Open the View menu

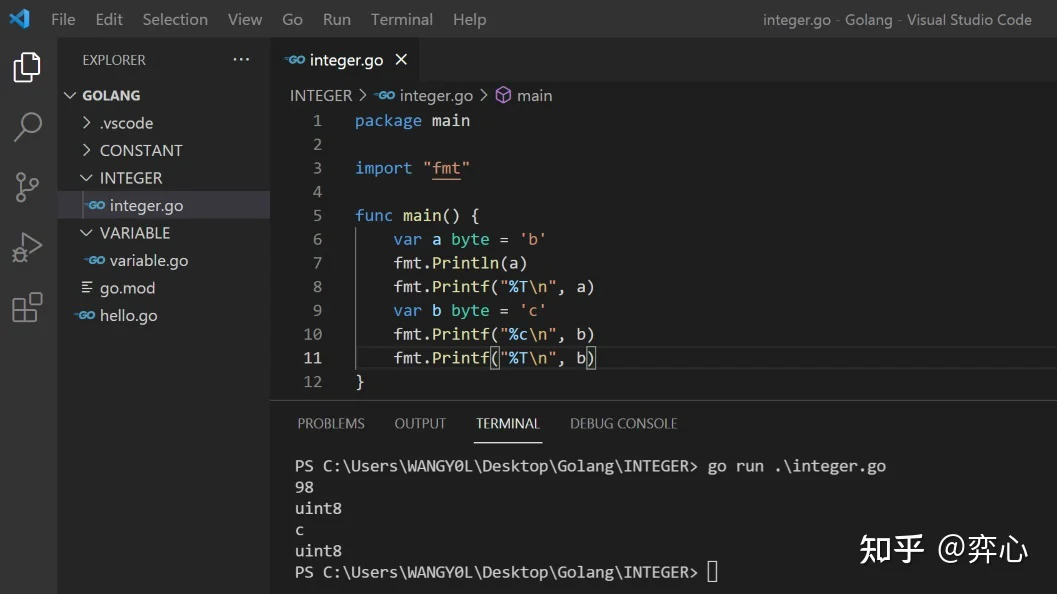tap(245, 20)
